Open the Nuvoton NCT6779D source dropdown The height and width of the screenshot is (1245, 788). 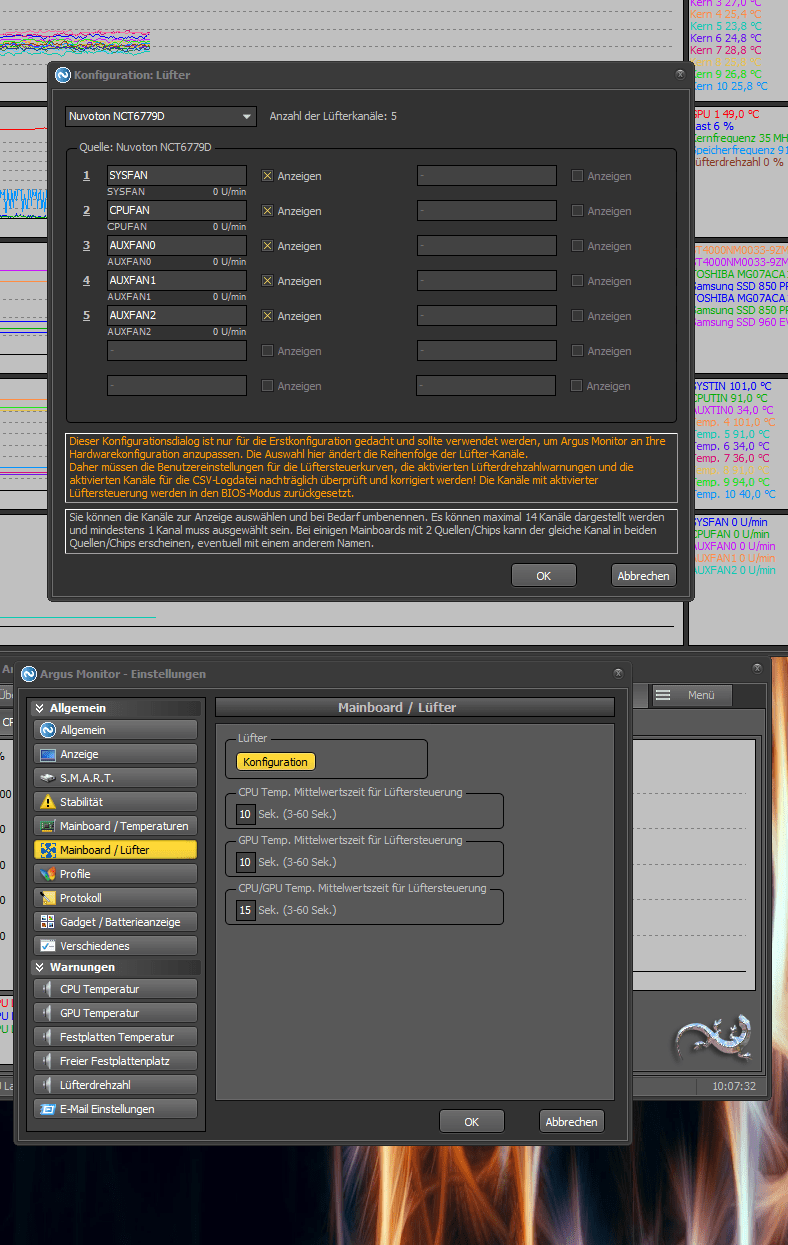tap(161, 117)
